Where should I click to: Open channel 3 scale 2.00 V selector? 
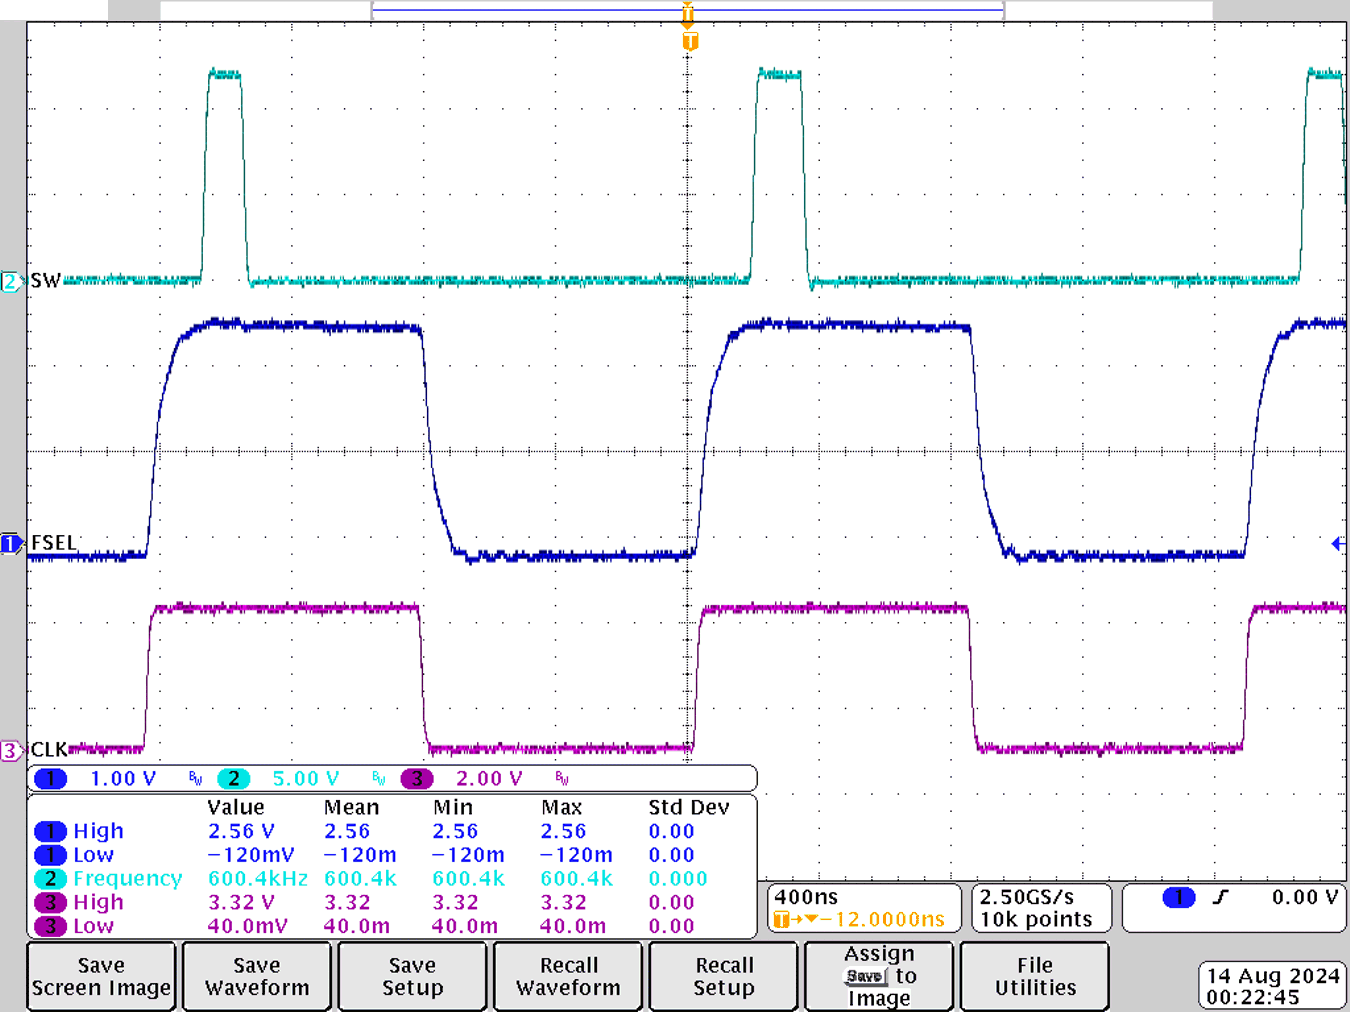click(x=489, y=778)
